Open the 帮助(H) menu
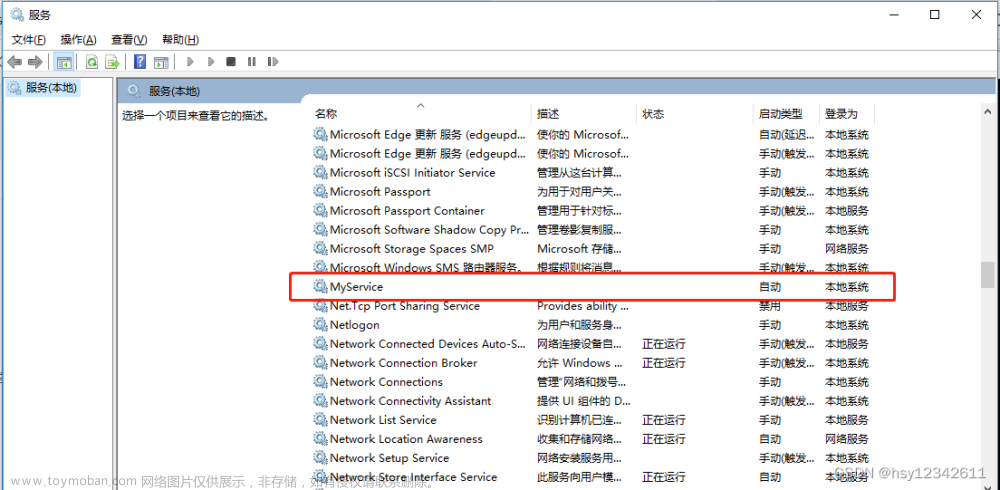This screenshot has width=1000, height=490. pos(180,40)
